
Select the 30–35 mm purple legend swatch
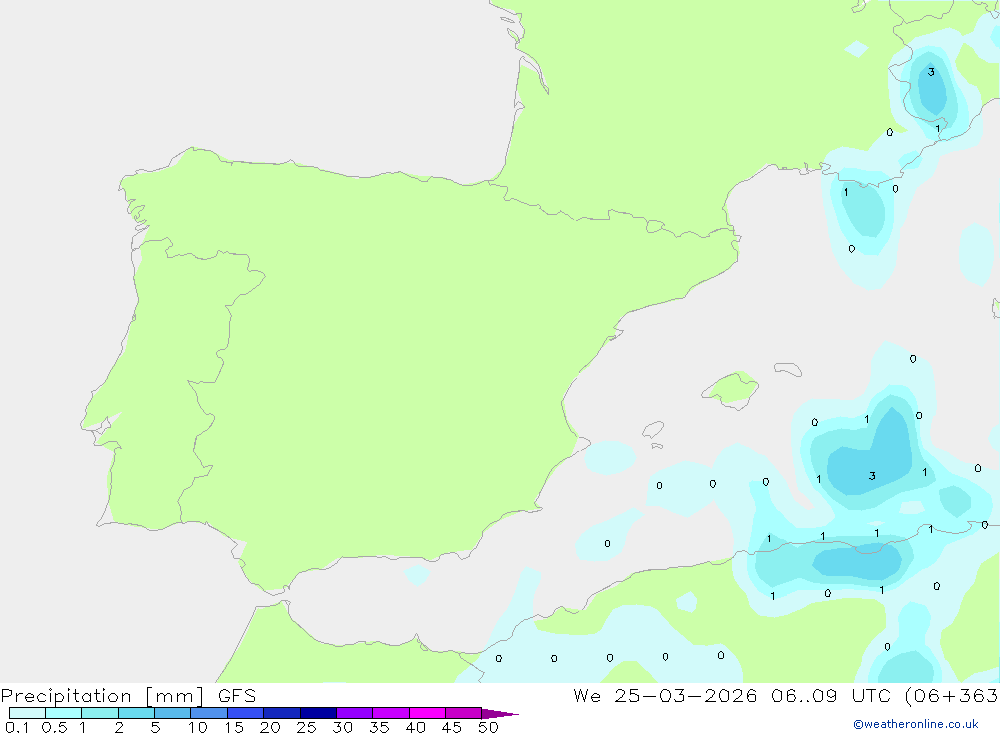click(x=355, y=713)
